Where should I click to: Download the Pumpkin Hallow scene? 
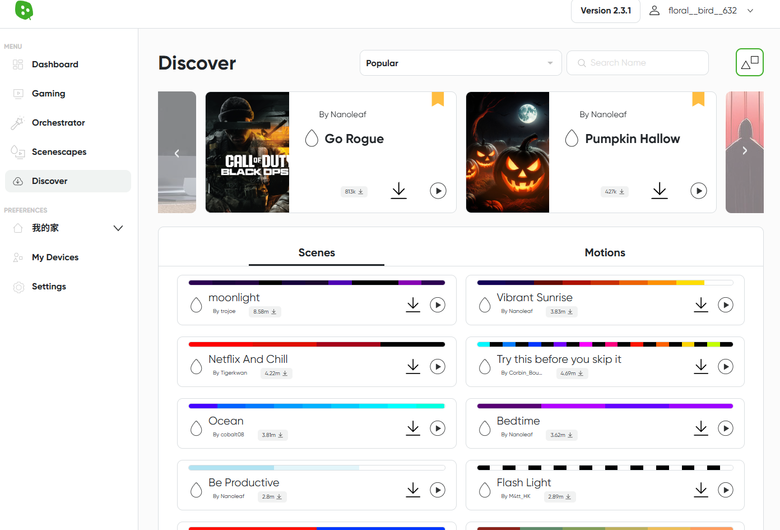point(659,191)
